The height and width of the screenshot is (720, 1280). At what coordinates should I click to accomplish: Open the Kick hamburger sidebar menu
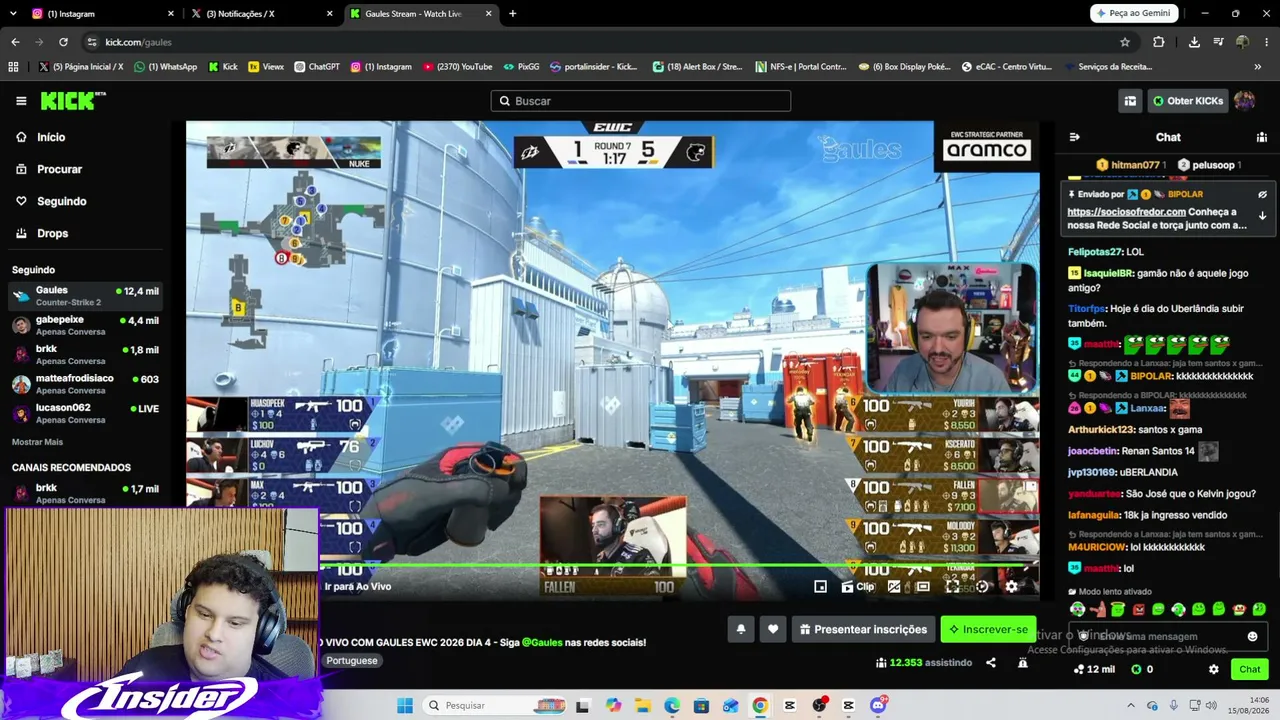tap(21, 101)
